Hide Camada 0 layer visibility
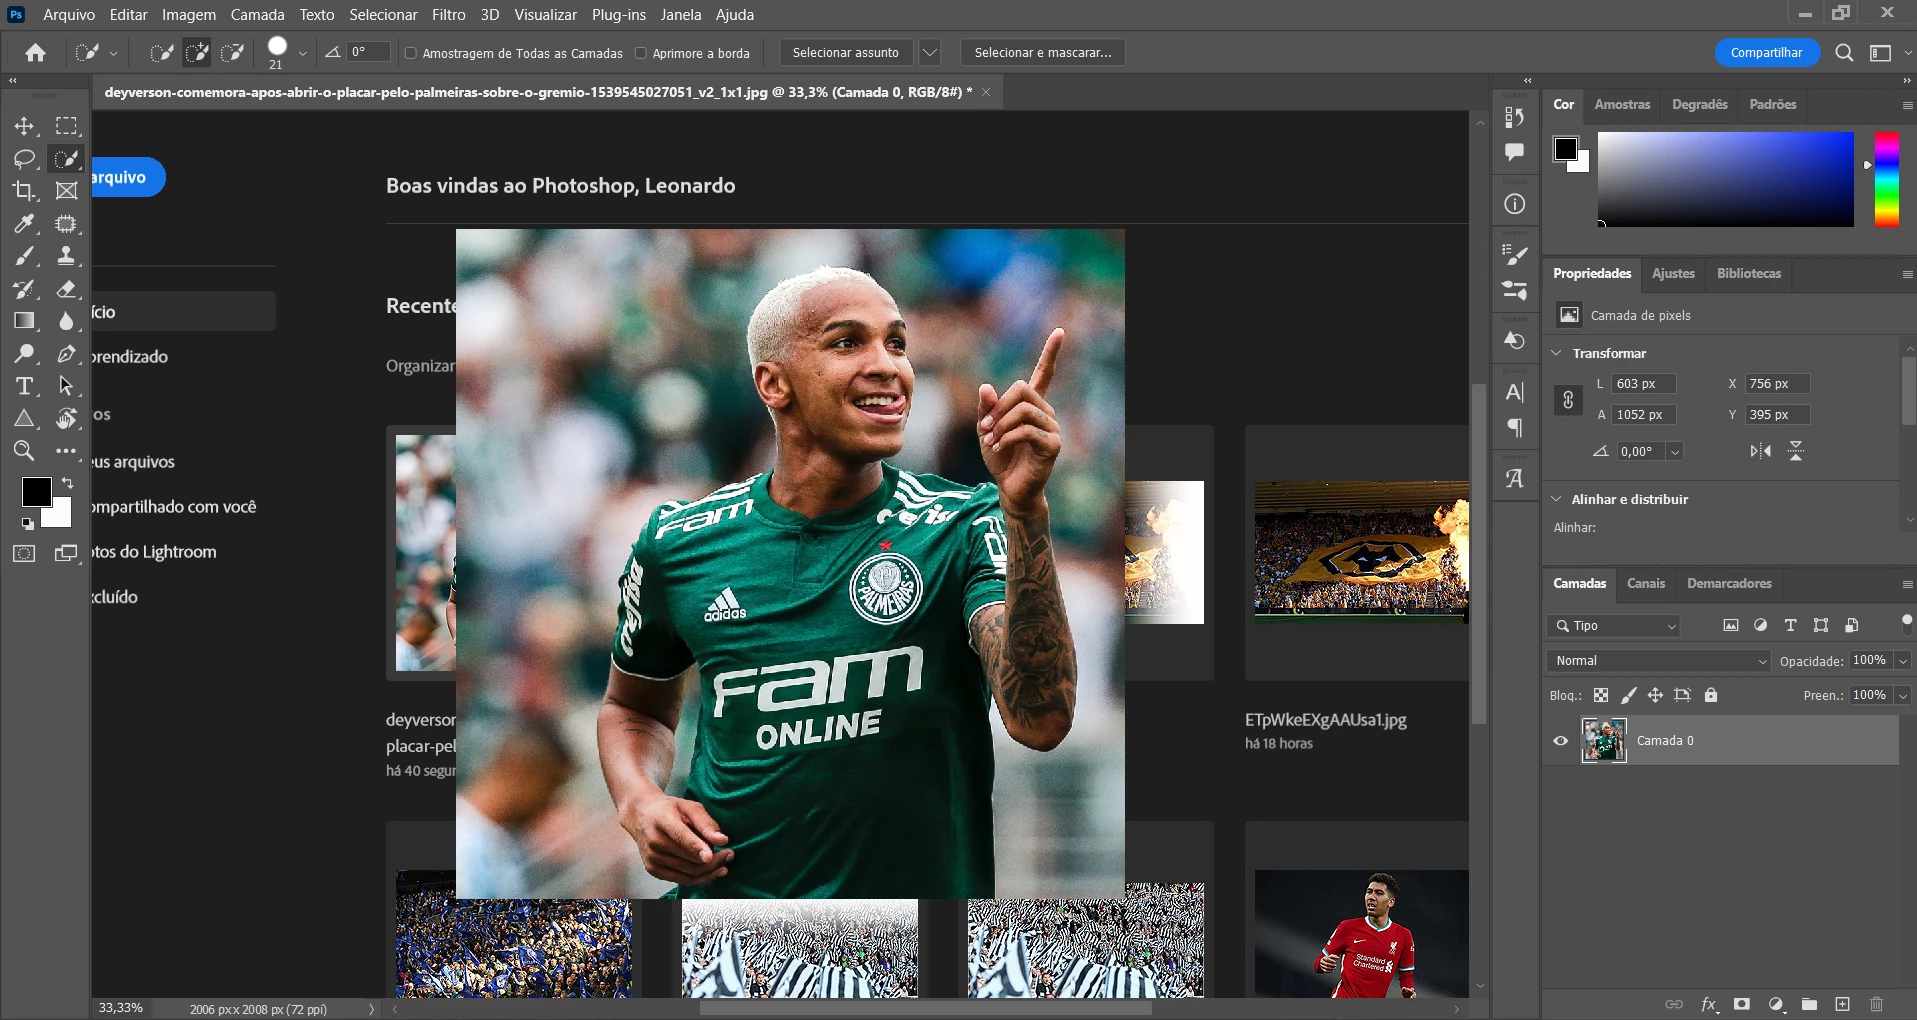Screen dimensions: 1917x1020 click(1561, 741)
